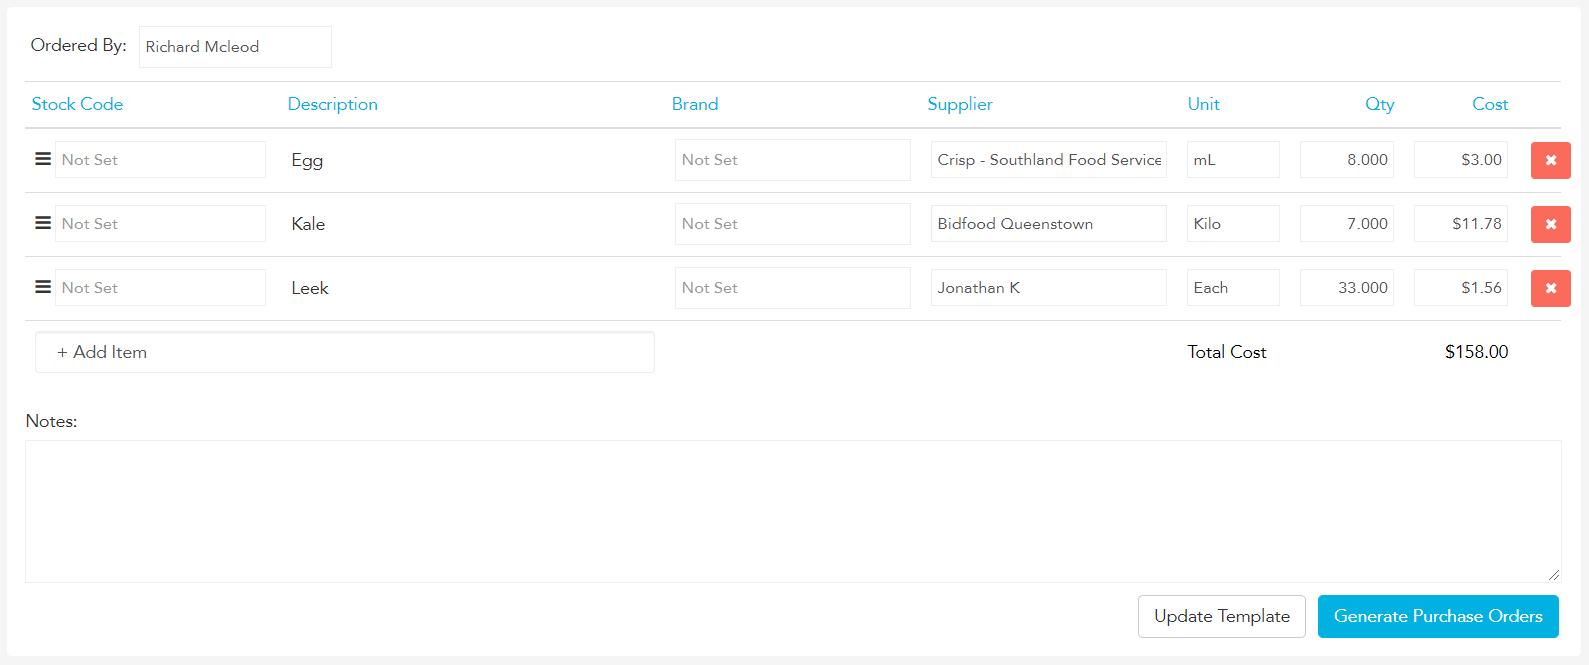Viewport: 1589px width, 665px height.
Task: Click the Stock Code field for Kale
Action: (x=160, y=224)
